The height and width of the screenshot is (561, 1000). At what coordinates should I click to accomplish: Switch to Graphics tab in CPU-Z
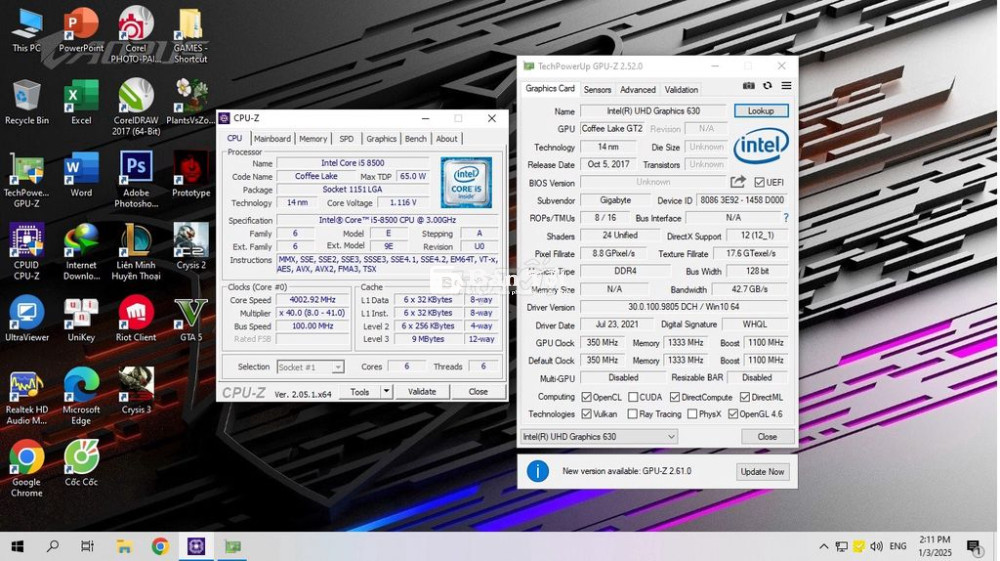click(381, 138)
